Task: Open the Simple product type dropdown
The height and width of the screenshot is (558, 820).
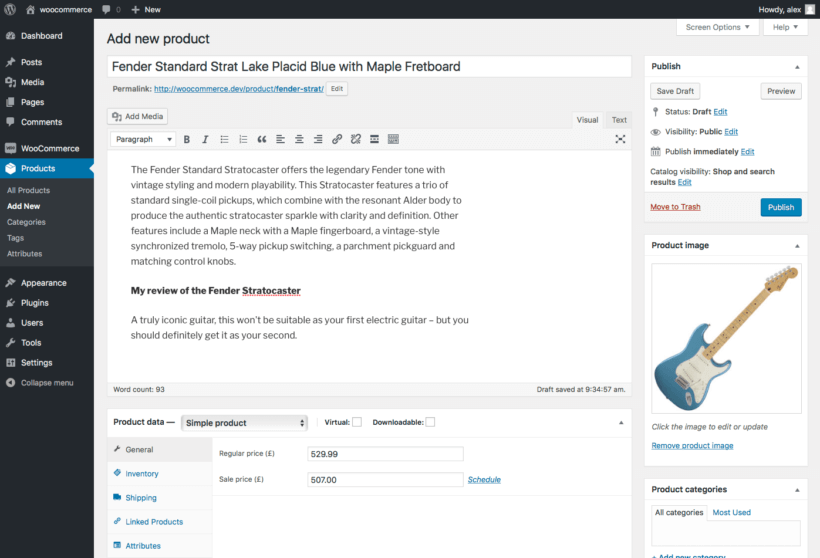Action: coord(244,423)
